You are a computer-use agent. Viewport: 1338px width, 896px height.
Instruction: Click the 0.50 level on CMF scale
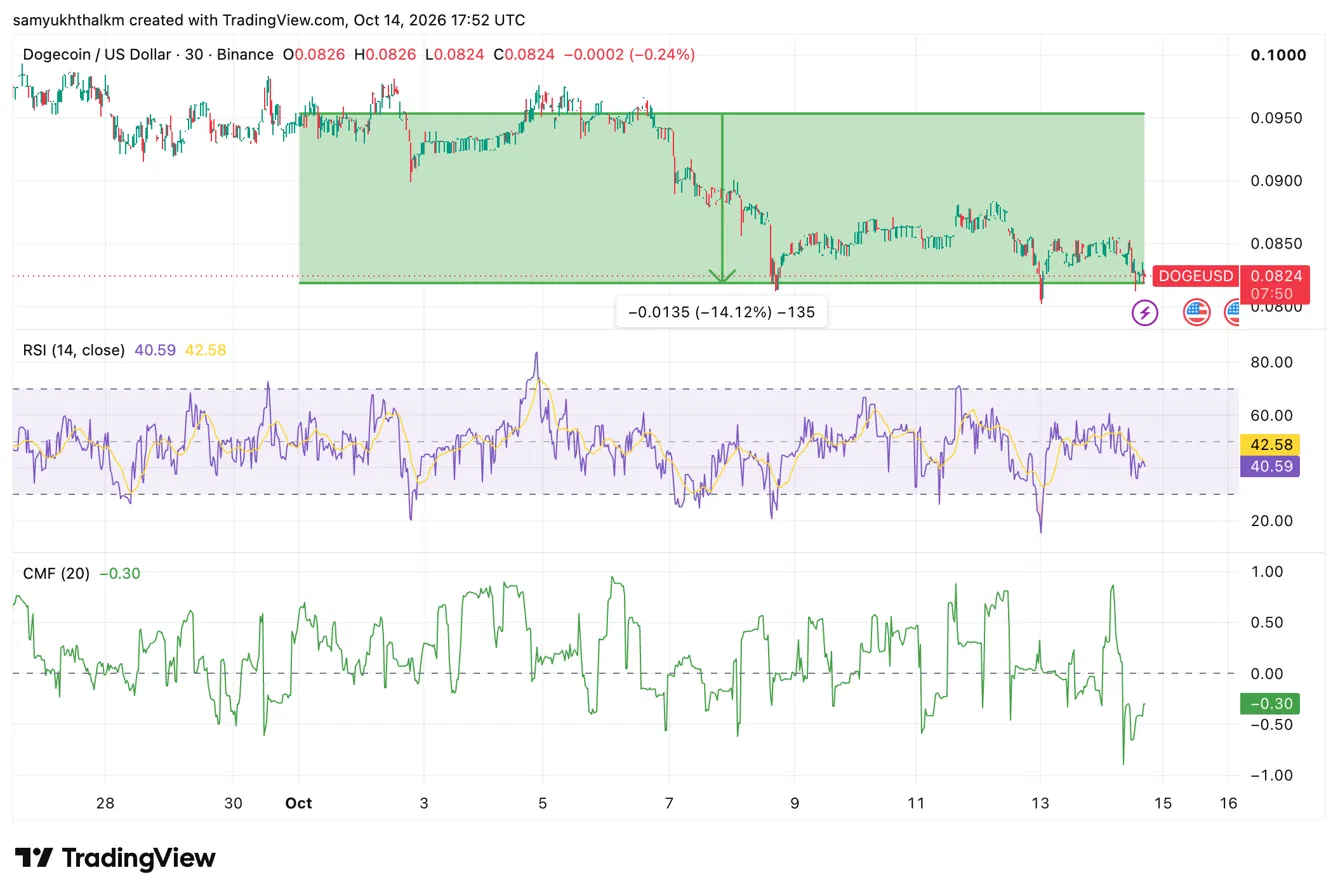(1269, 622)
